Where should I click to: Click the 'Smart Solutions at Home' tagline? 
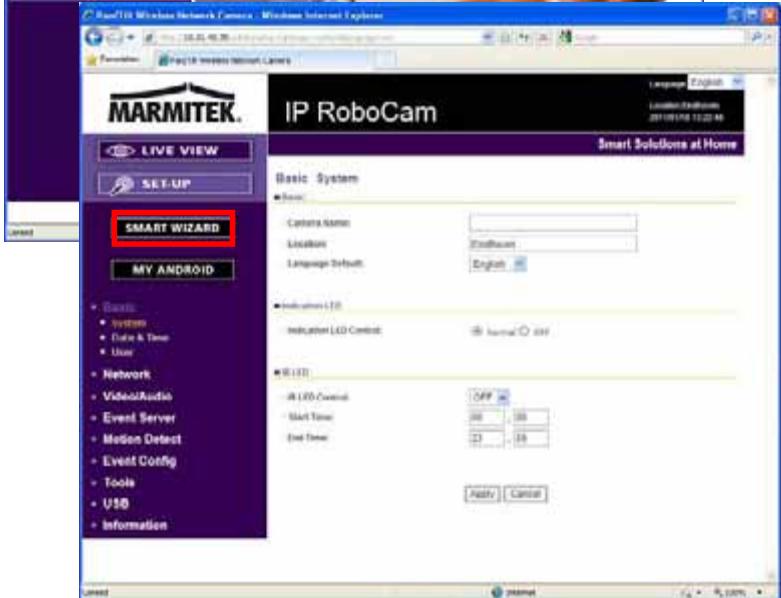pyautogui.click(x=667, y=144)
